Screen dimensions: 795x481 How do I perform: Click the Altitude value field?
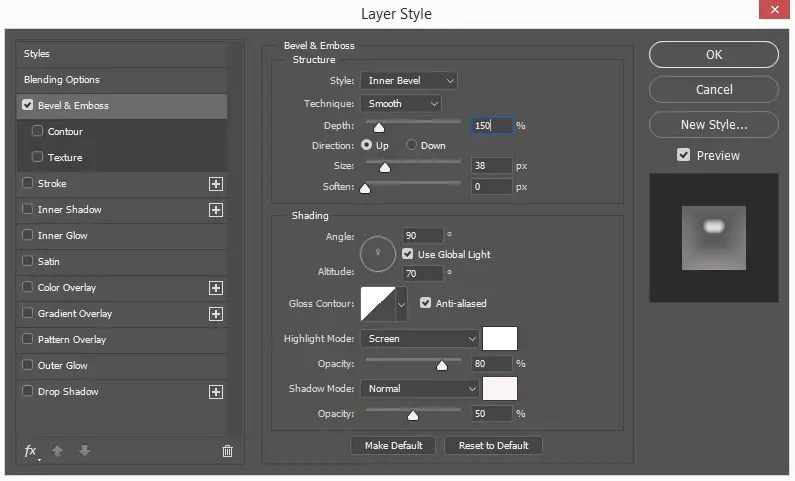pos(423,274)
